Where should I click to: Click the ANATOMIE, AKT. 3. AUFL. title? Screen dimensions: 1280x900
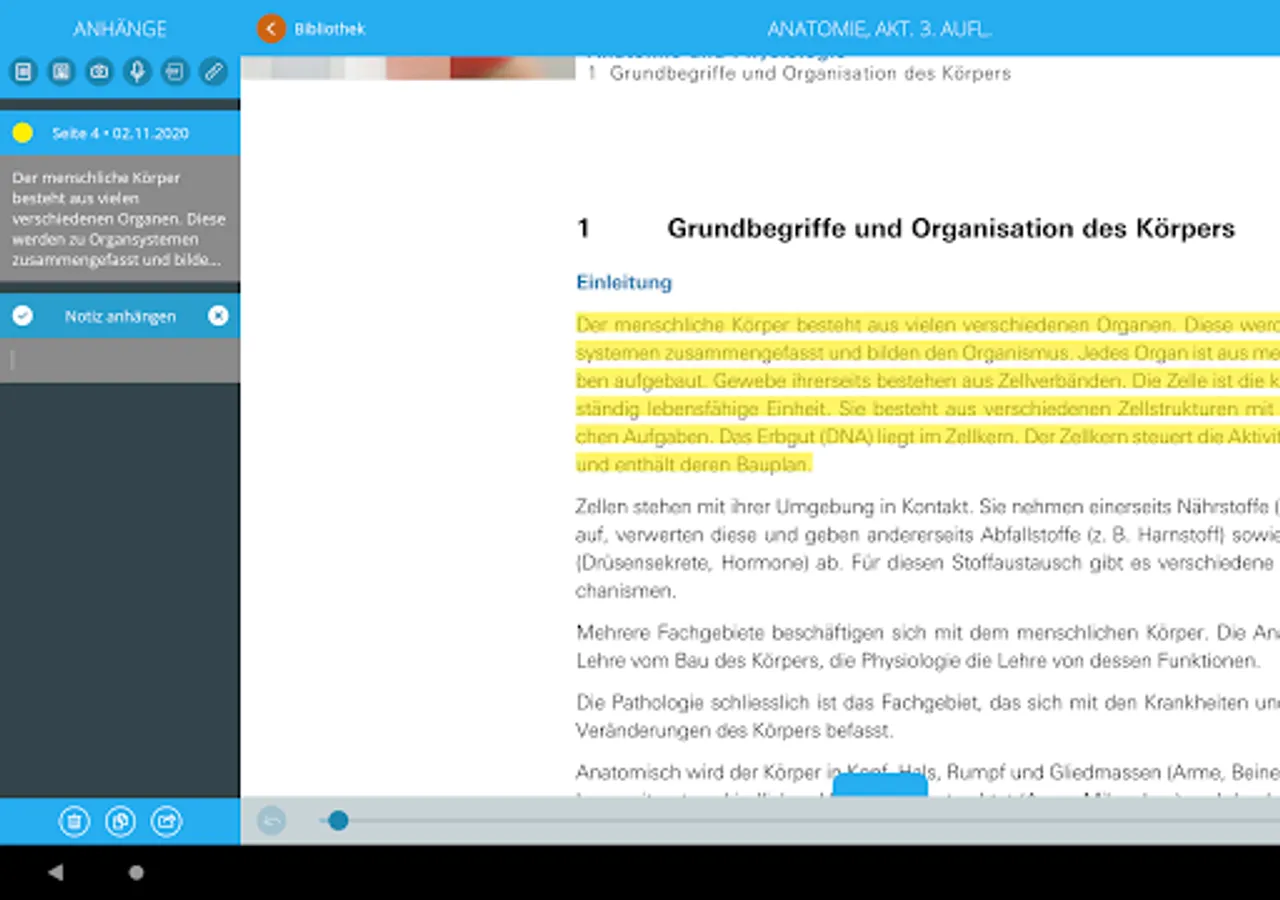click(880, 29)
